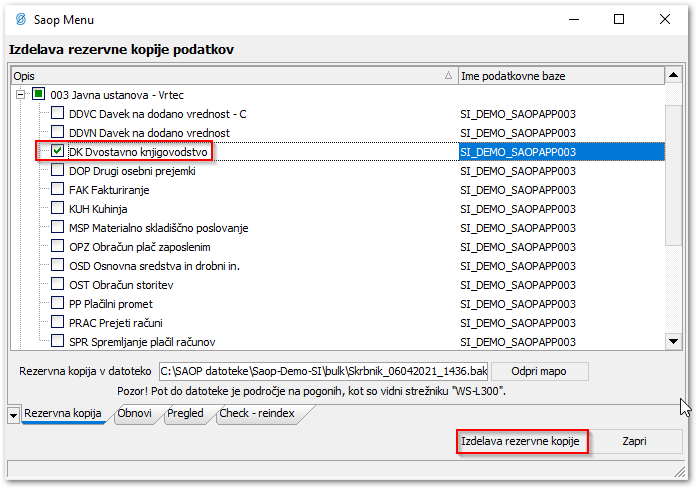This screenshot has height=489, width=697.
Task: Click the list scroll up arrow
Action: [x=673, y=75]
